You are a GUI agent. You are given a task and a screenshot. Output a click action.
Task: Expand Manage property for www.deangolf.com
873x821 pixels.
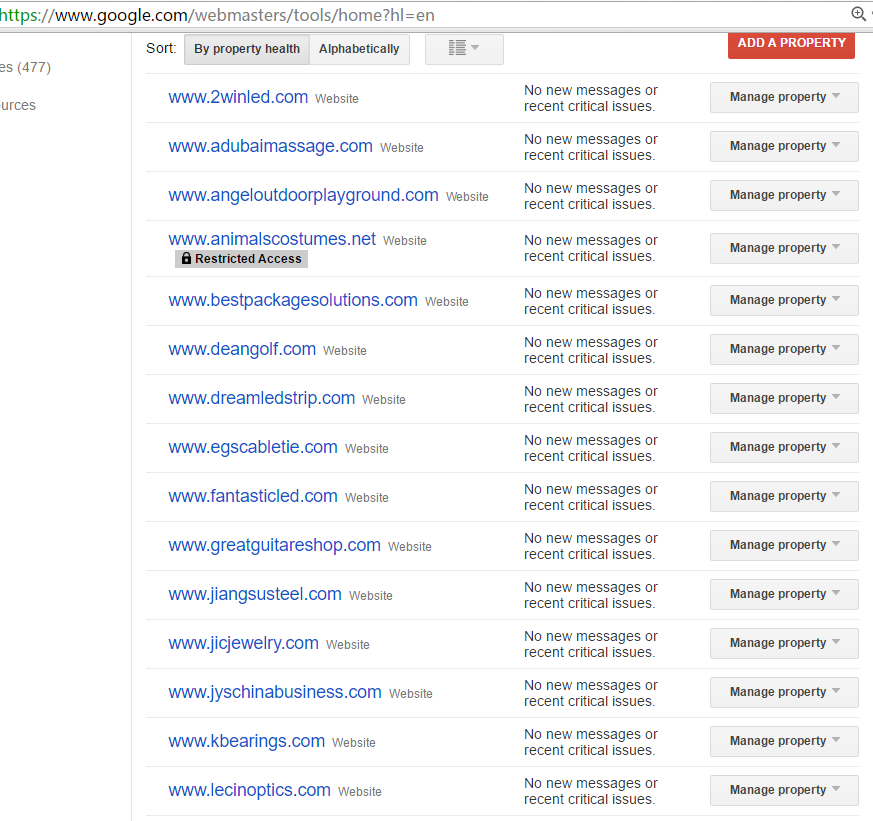784,350
